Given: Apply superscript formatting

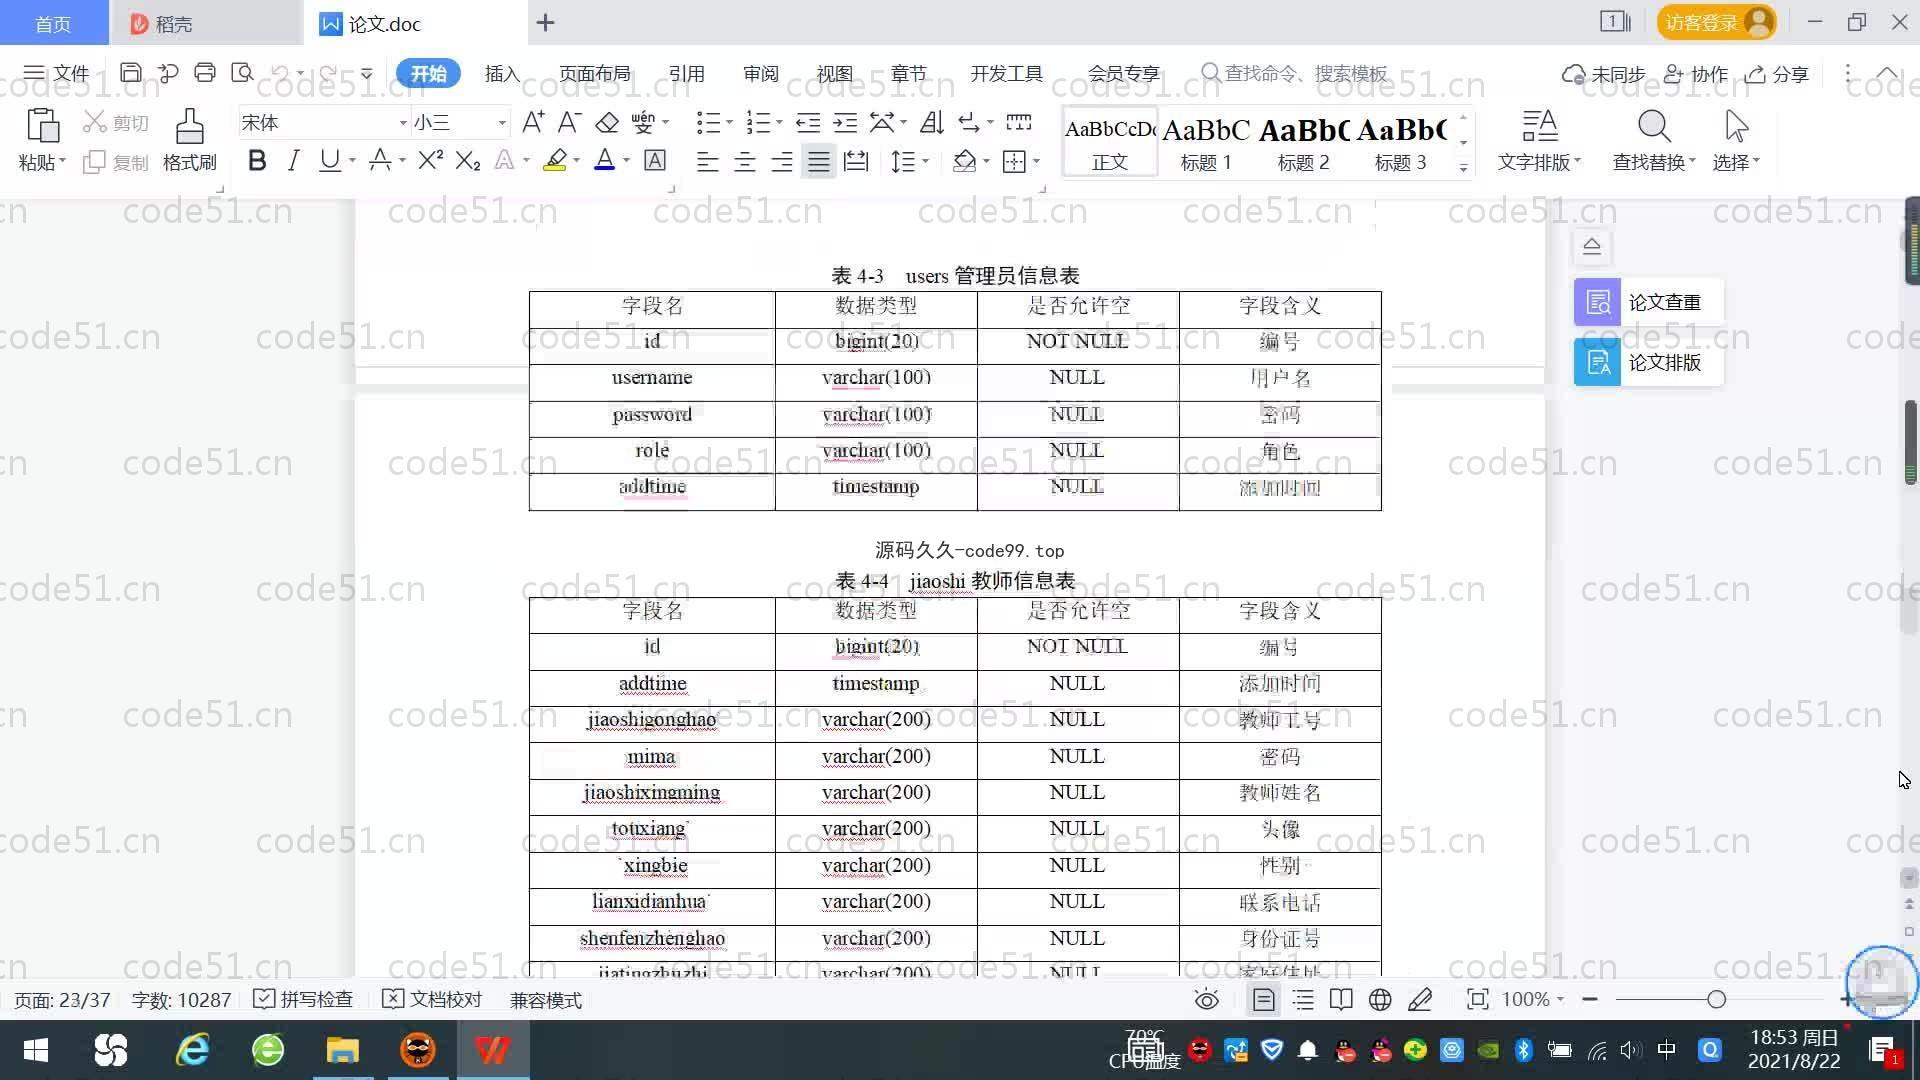Looking at the screenshot, I should click(x=430, y=160).
